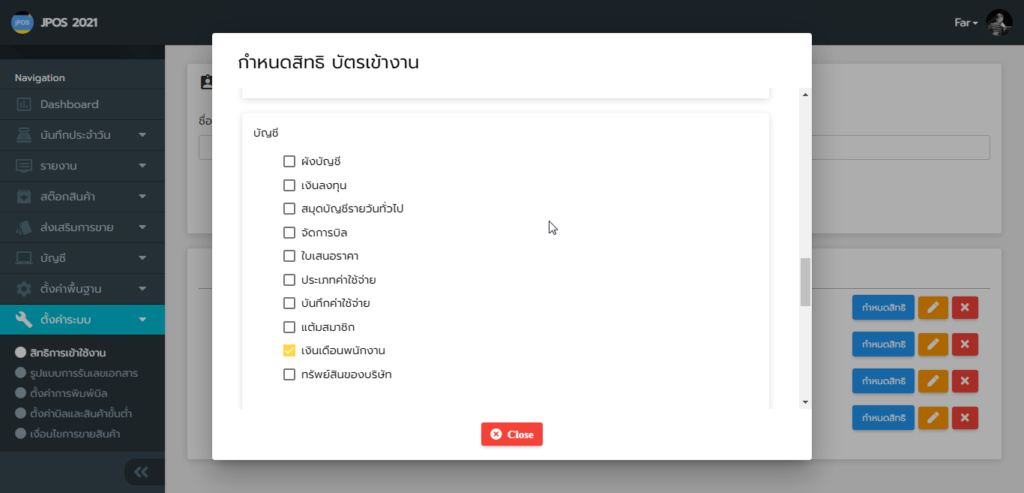1024x493 pixels.
Task: Click the fourth row's red delete X
Action: (x=965, y=417)
